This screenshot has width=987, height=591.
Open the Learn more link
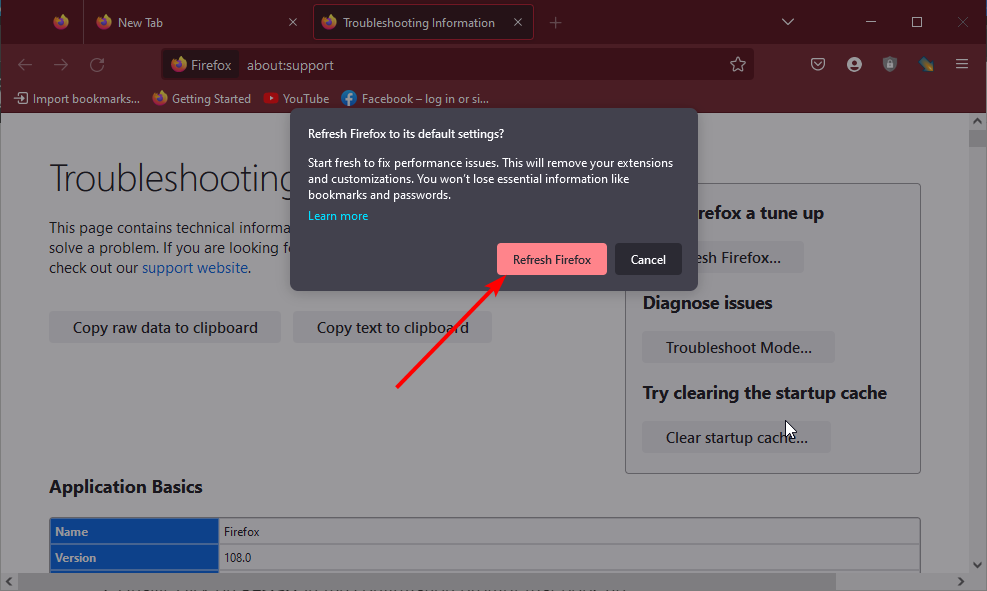(x=338, y=216)
